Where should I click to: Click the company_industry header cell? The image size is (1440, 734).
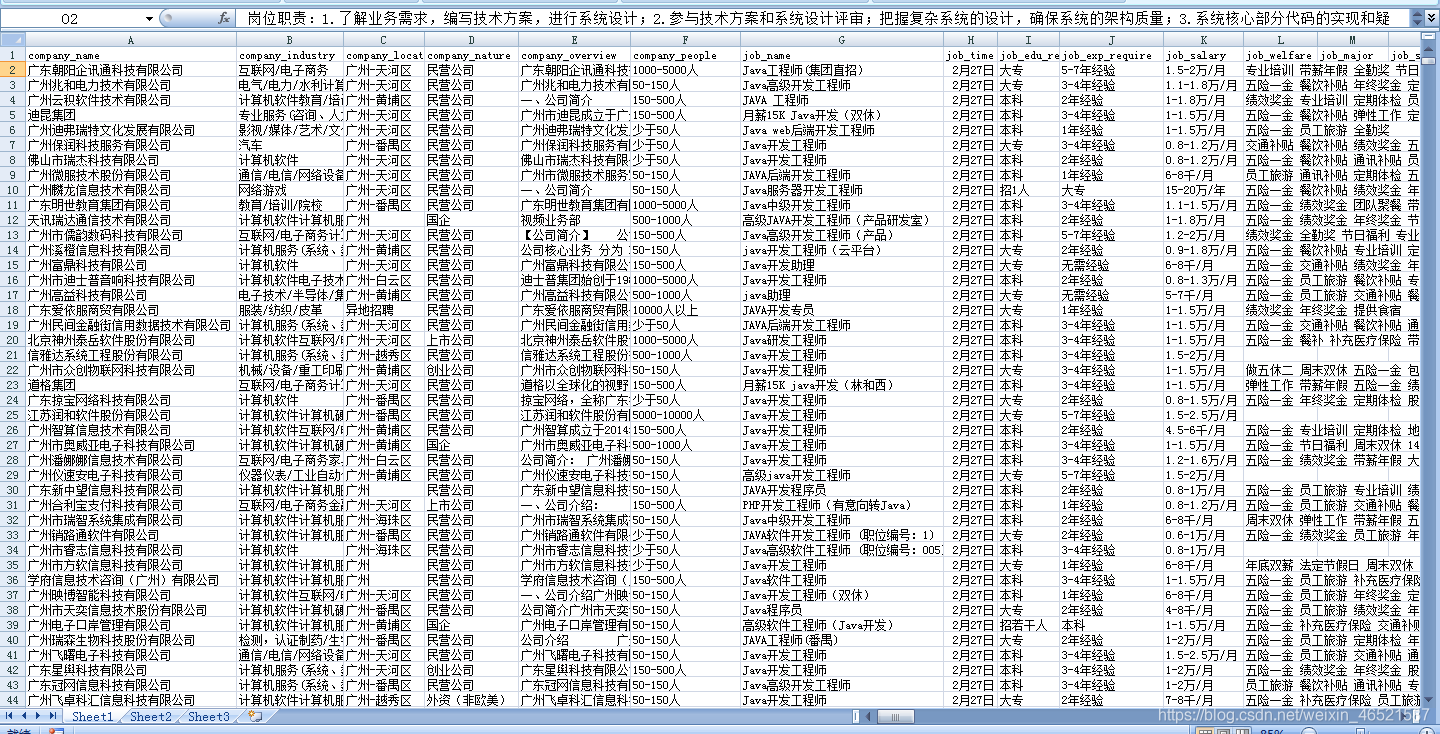click(290, 55)
